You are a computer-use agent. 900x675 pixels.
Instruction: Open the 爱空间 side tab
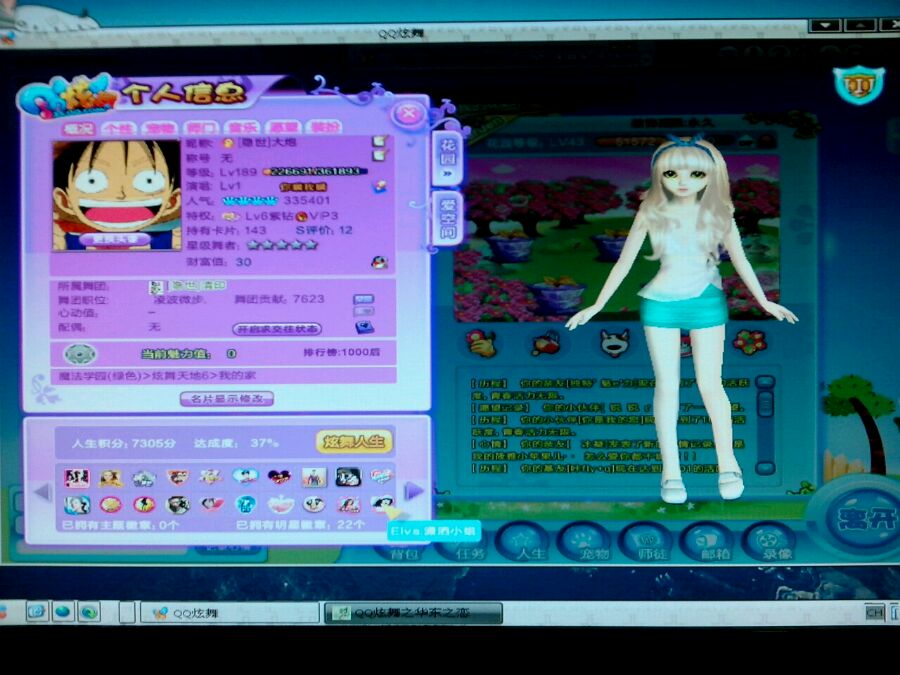448,217
